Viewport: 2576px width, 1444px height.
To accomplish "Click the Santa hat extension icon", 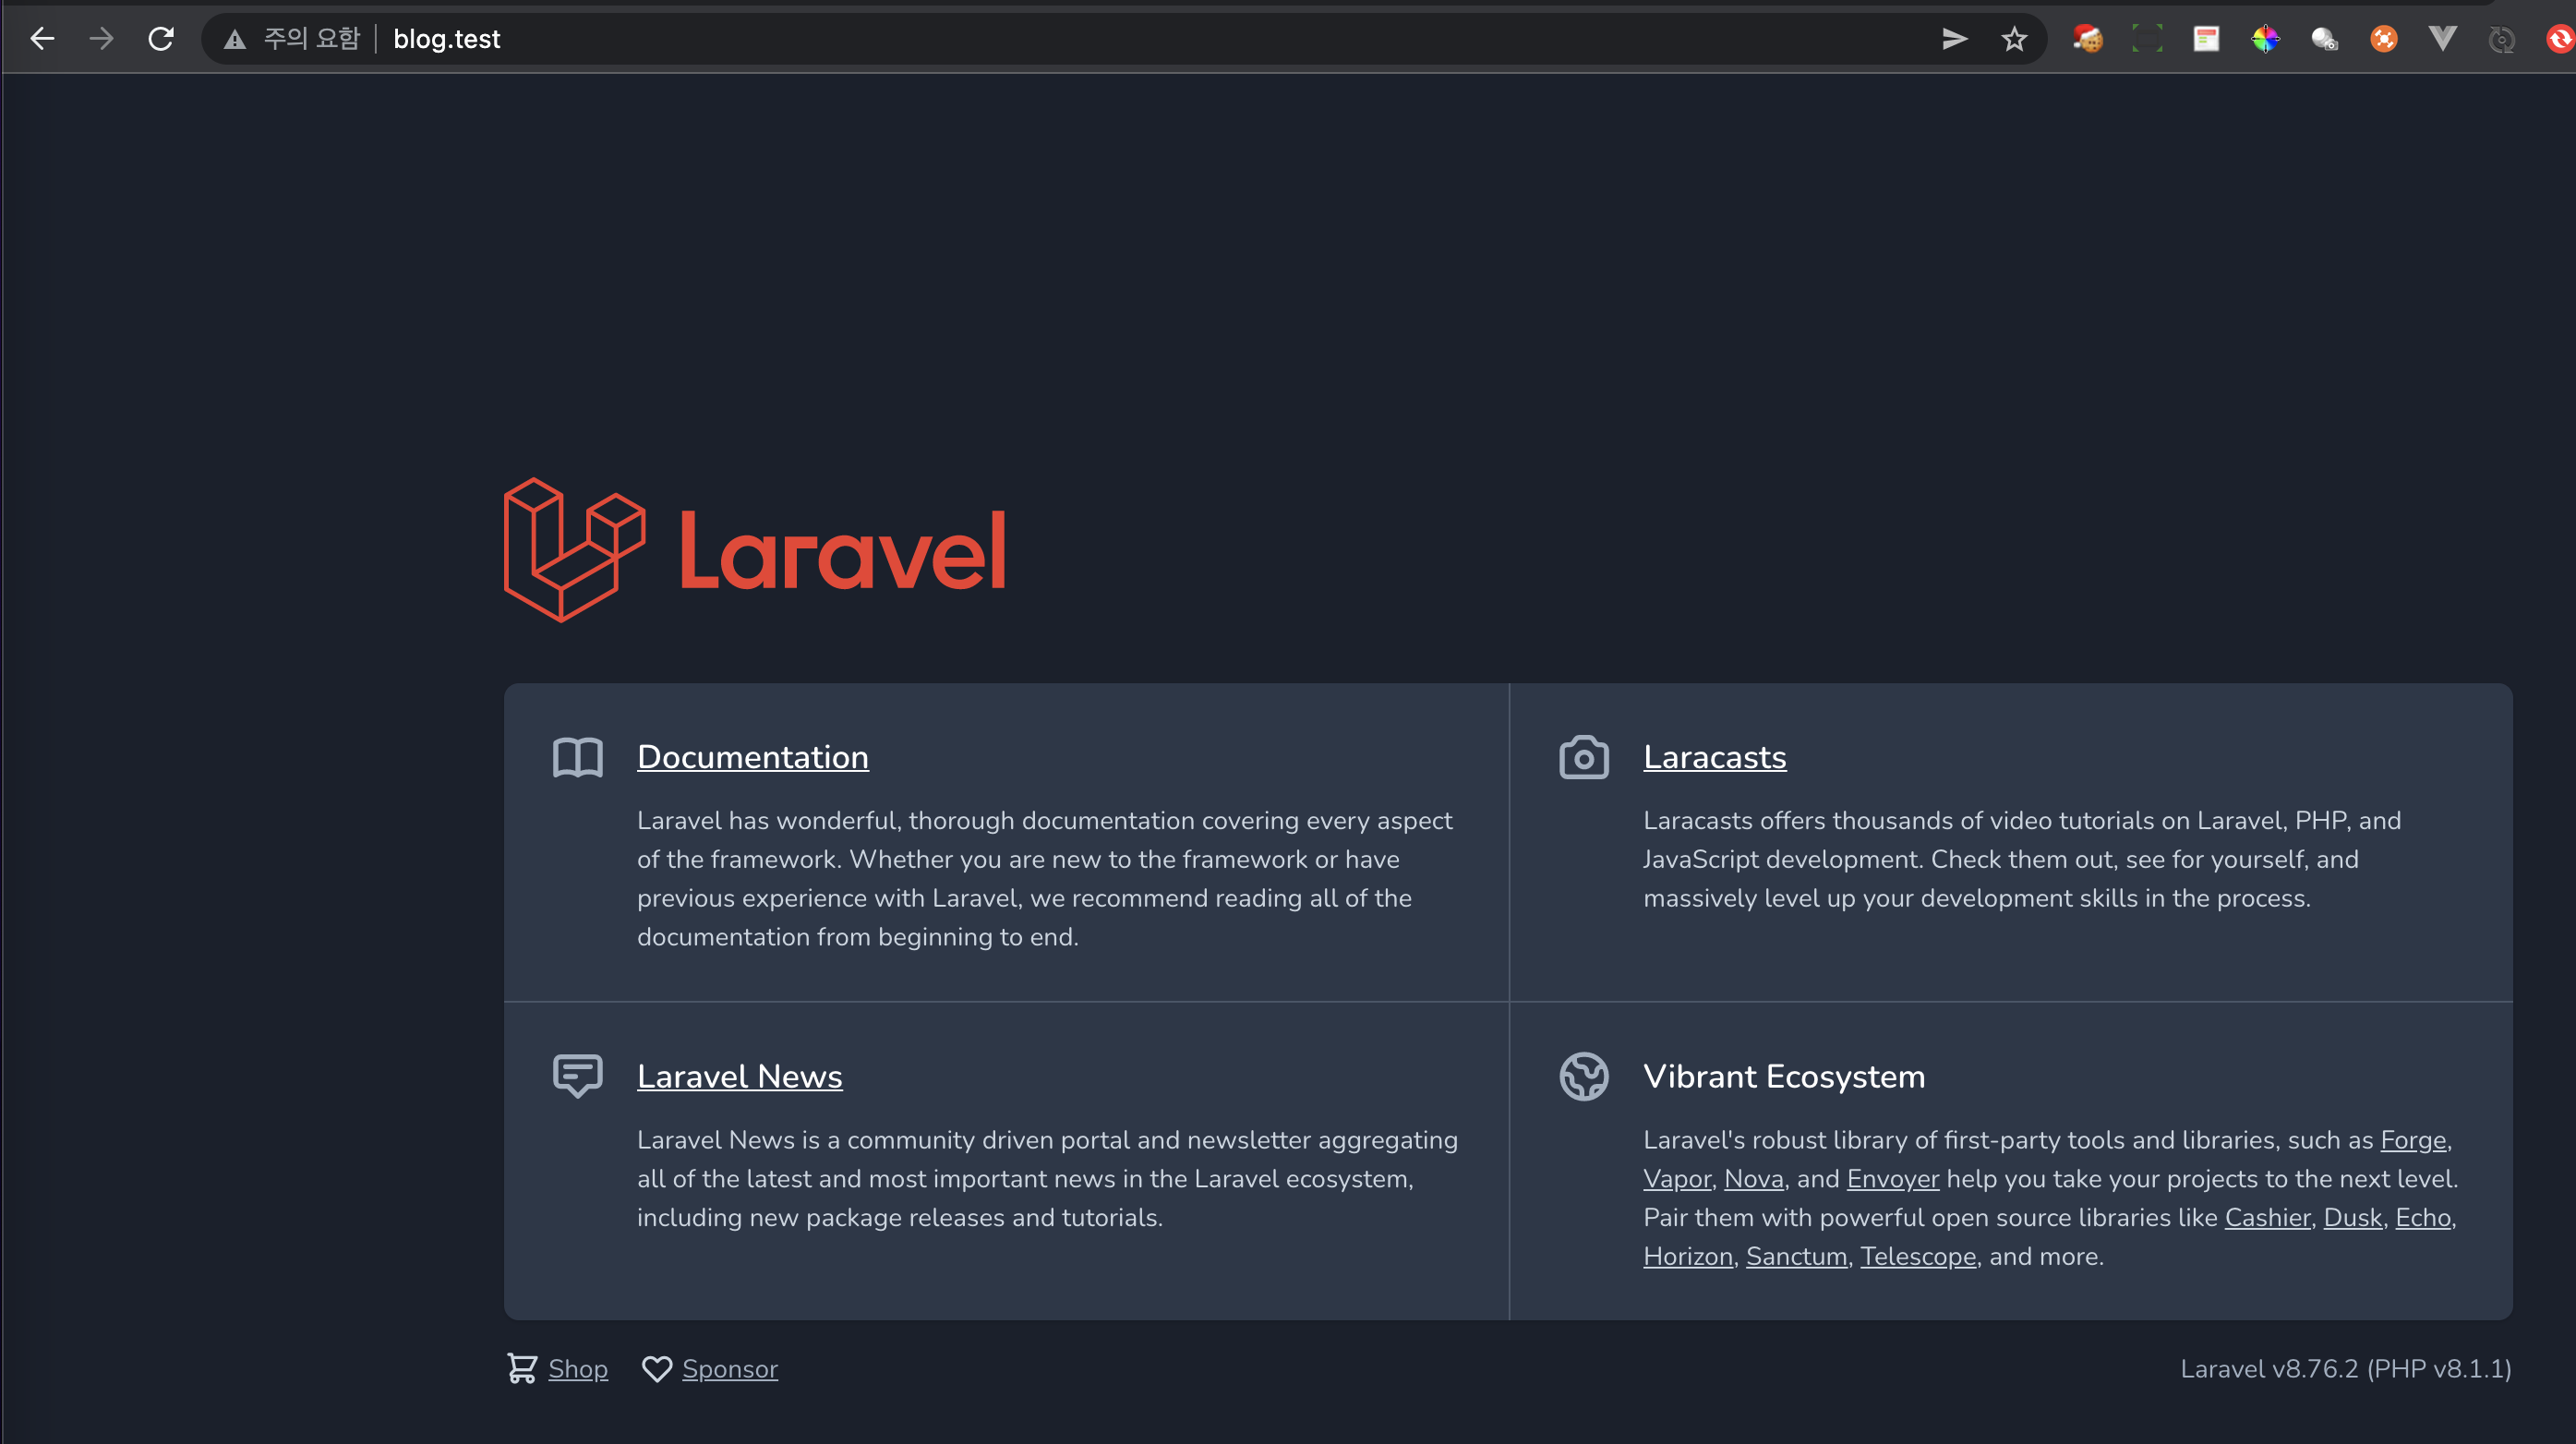I will 2088,39.
